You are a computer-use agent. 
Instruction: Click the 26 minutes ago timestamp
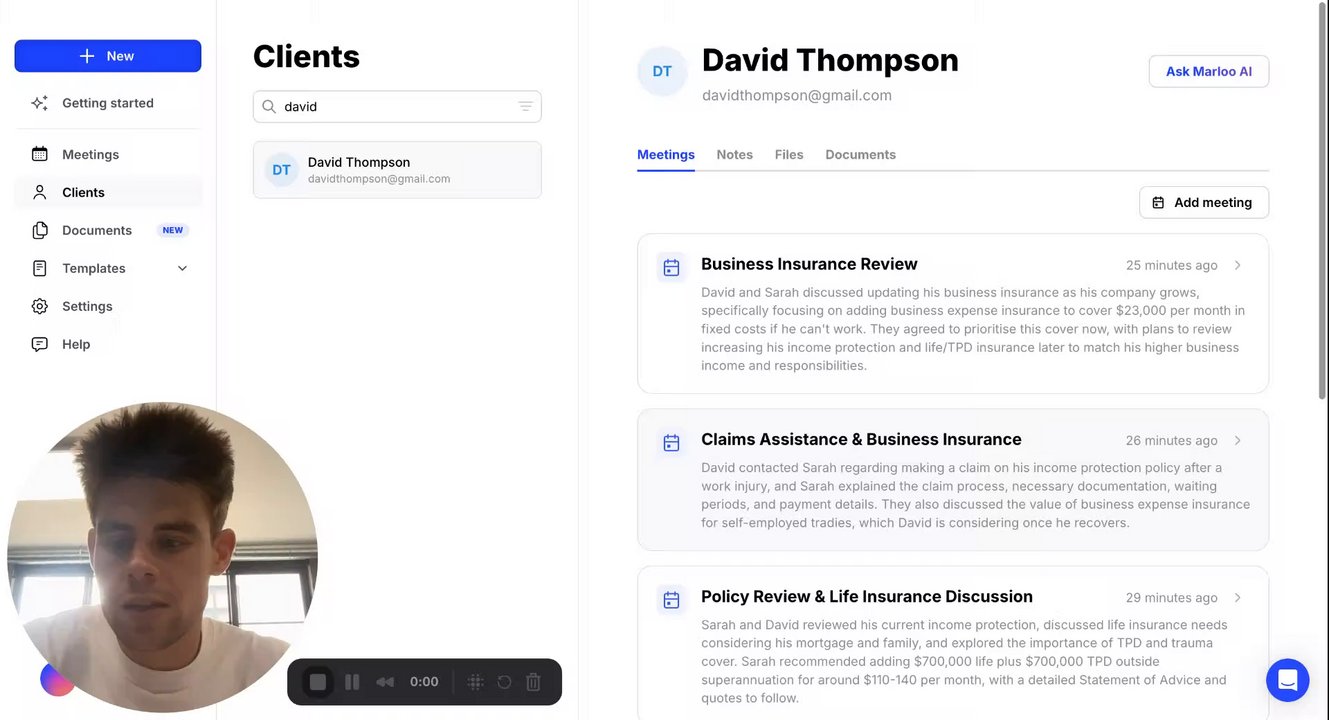click(1172, 440)
